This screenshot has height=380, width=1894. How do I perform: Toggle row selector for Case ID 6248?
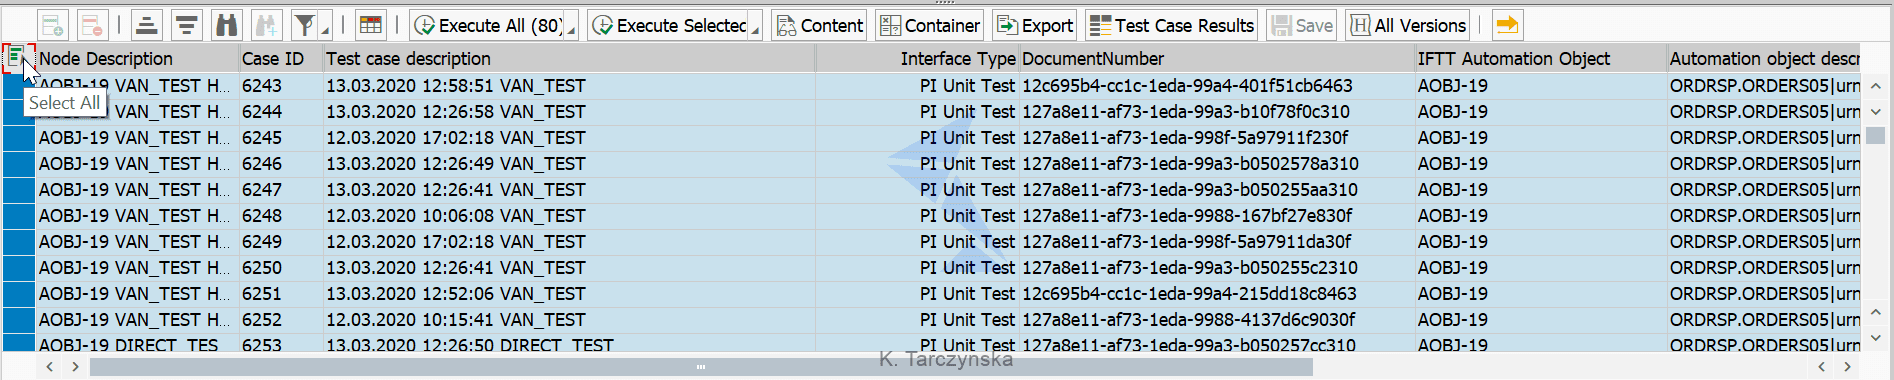pyautogui.click(x=19, y=216)
